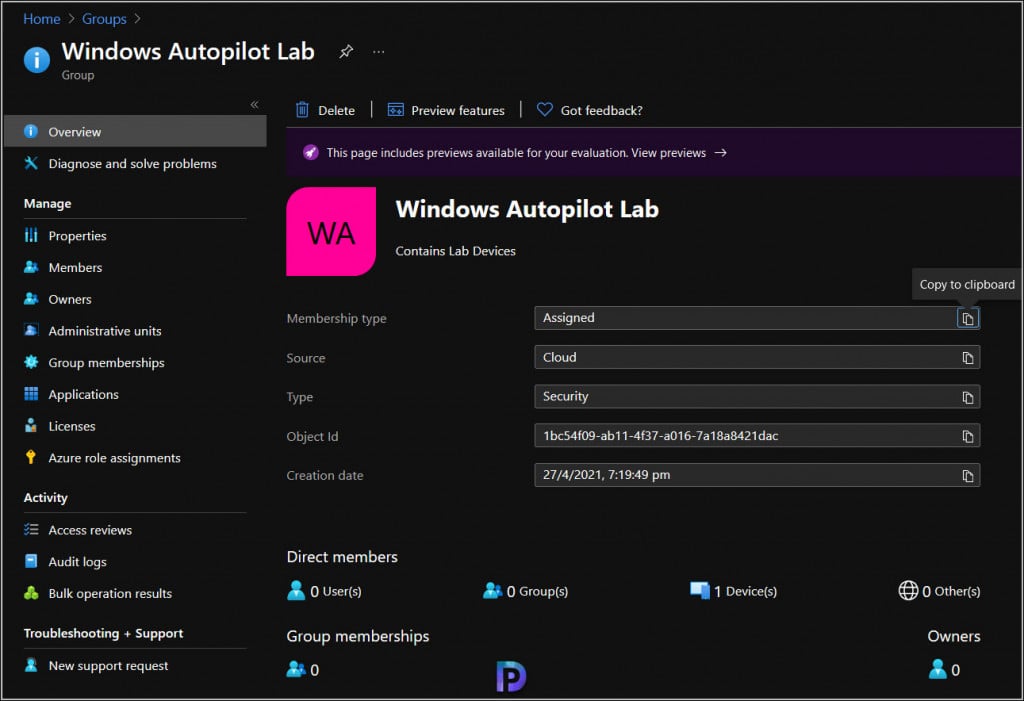Screen dimensions: 1024x701
Task: Copy Type value to clipboard
Action: pyautogui.click(x=968, y=397)
